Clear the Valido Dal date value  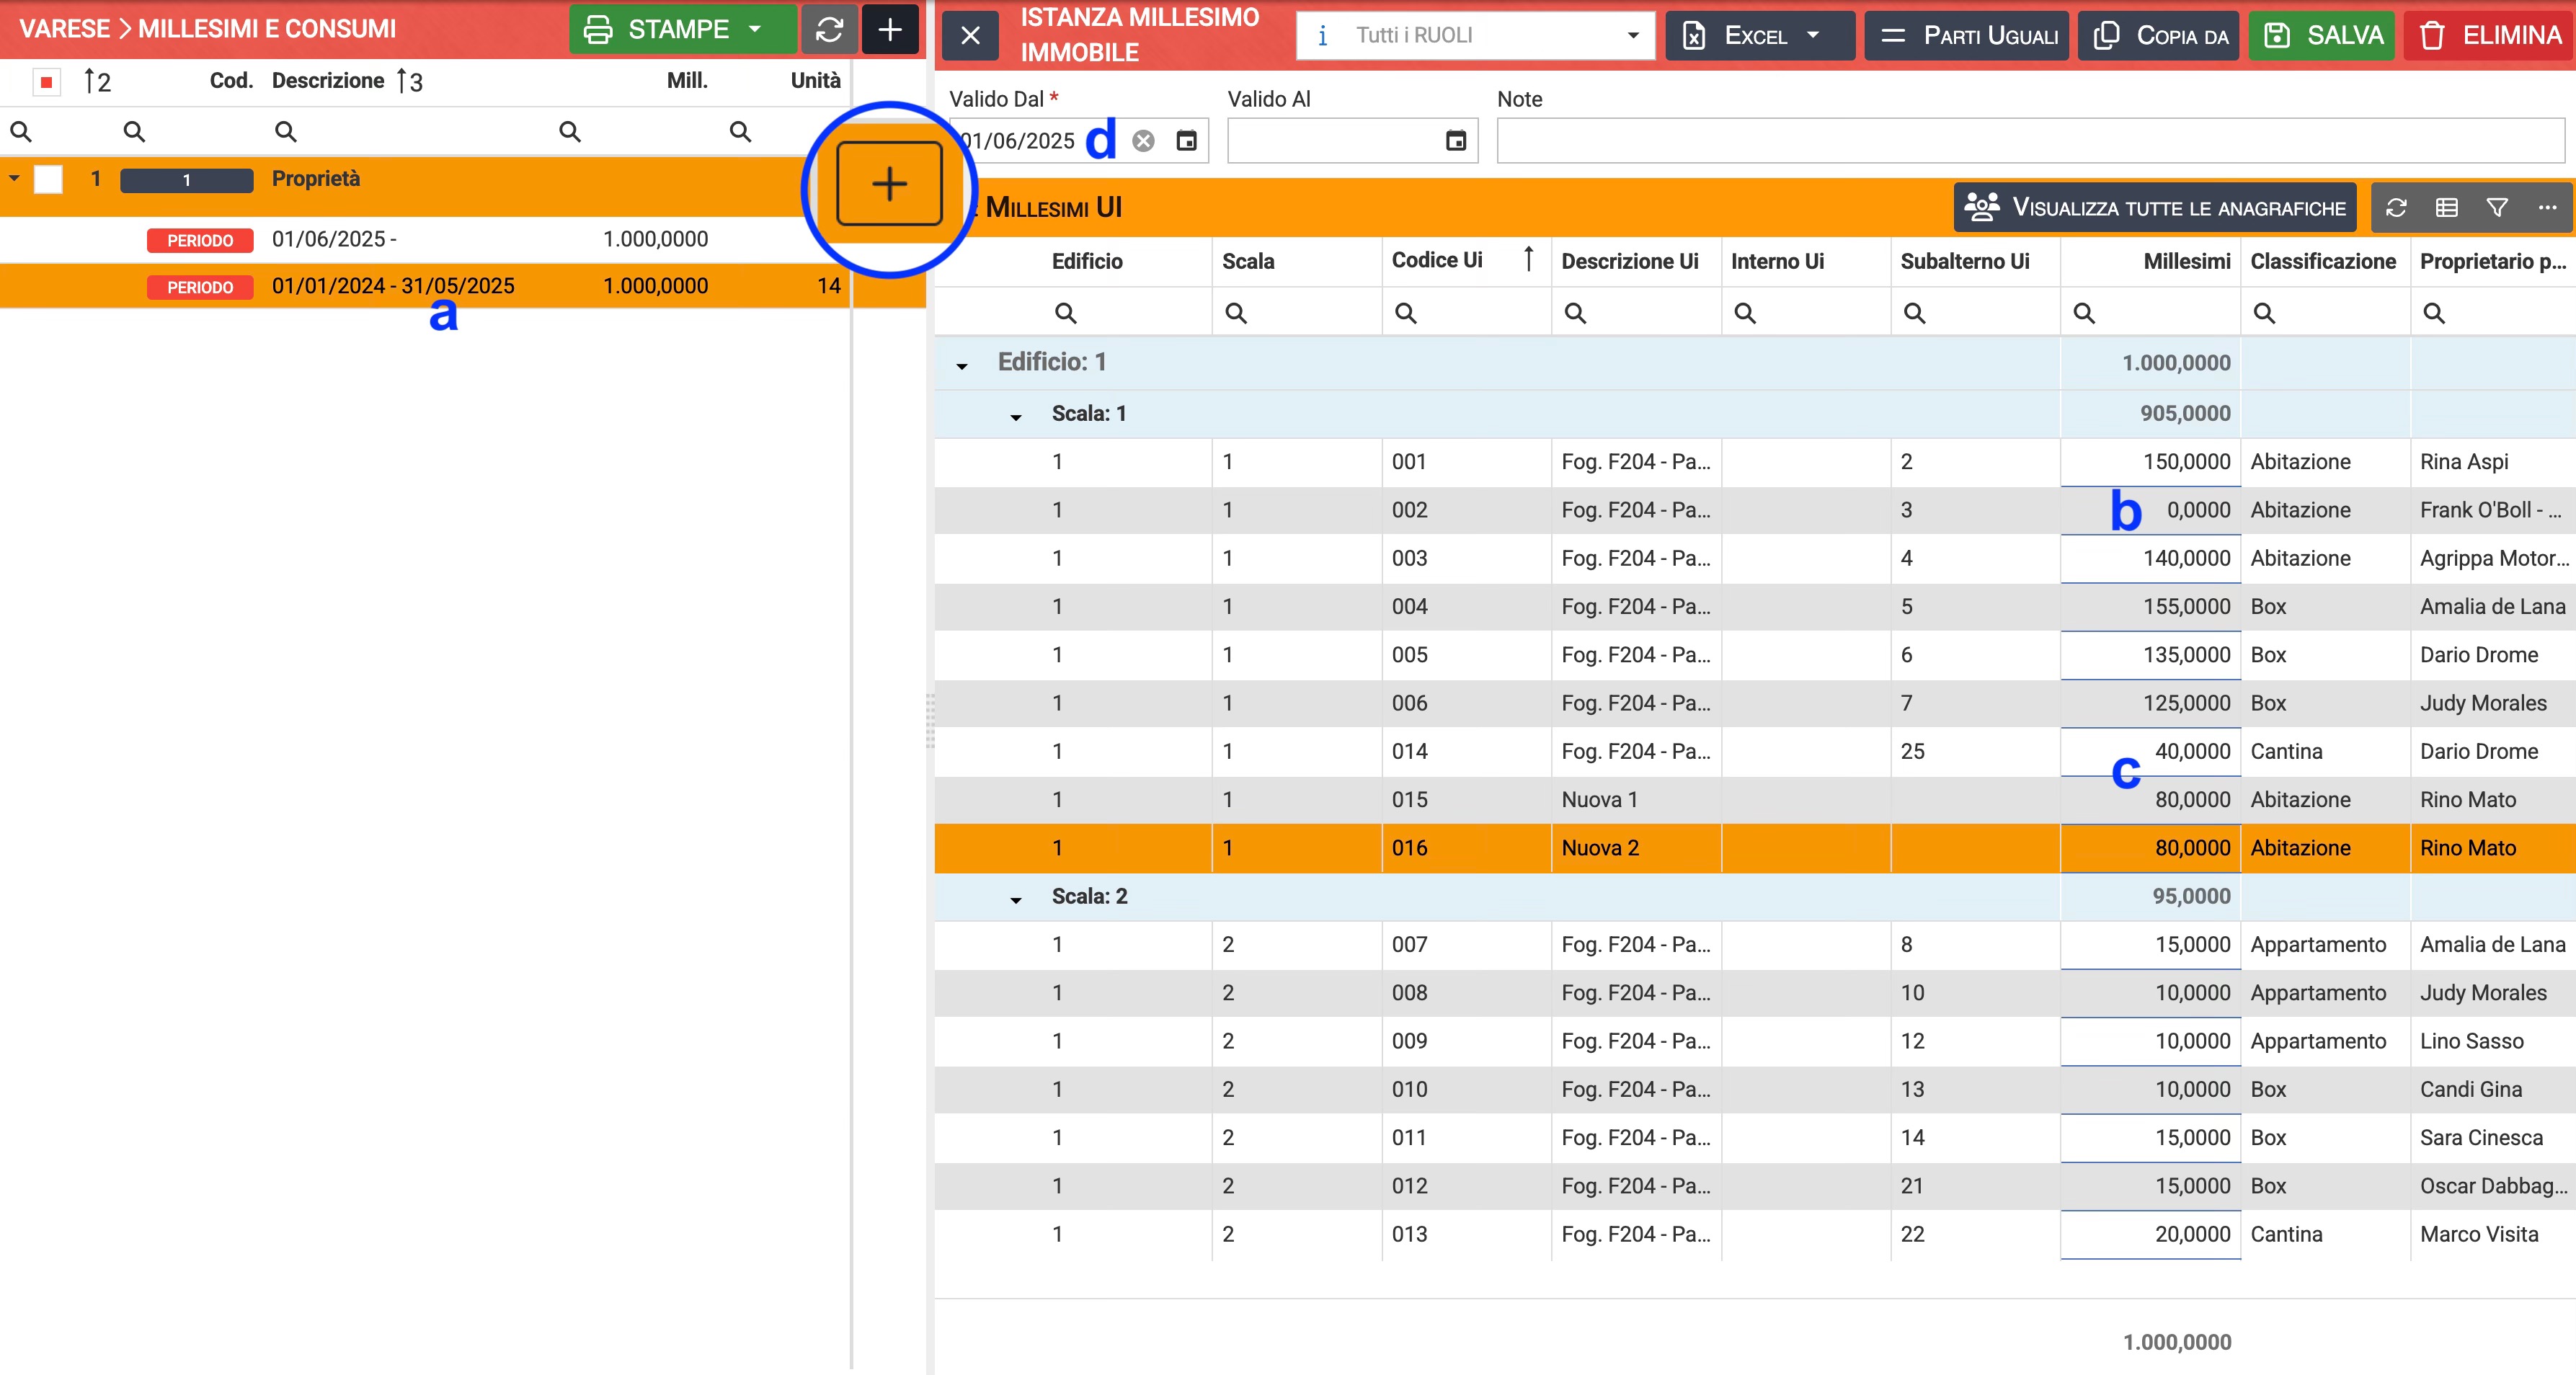tap(1143, 141)
